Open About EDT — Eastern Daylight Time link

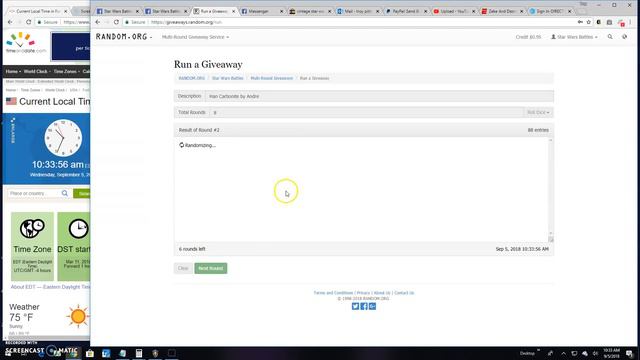click(x=51, y=287)
